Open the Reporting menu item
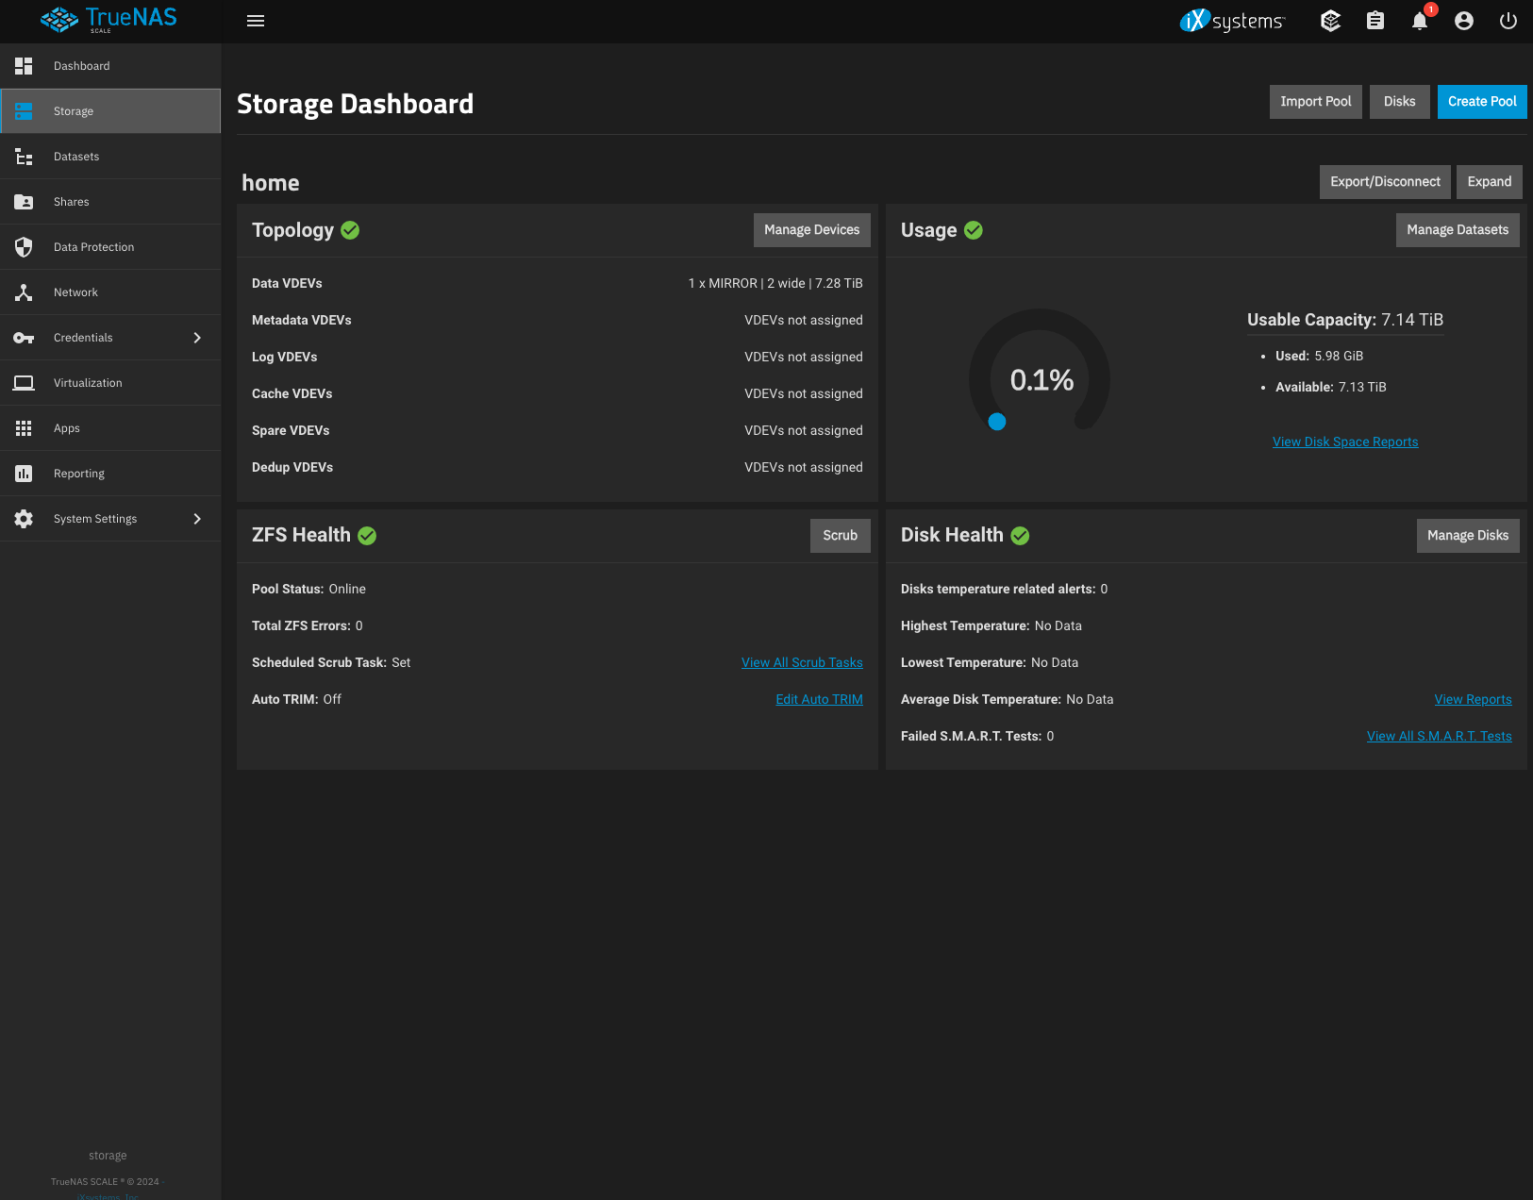This screenshot has height=1200, width=1533. 110,474
